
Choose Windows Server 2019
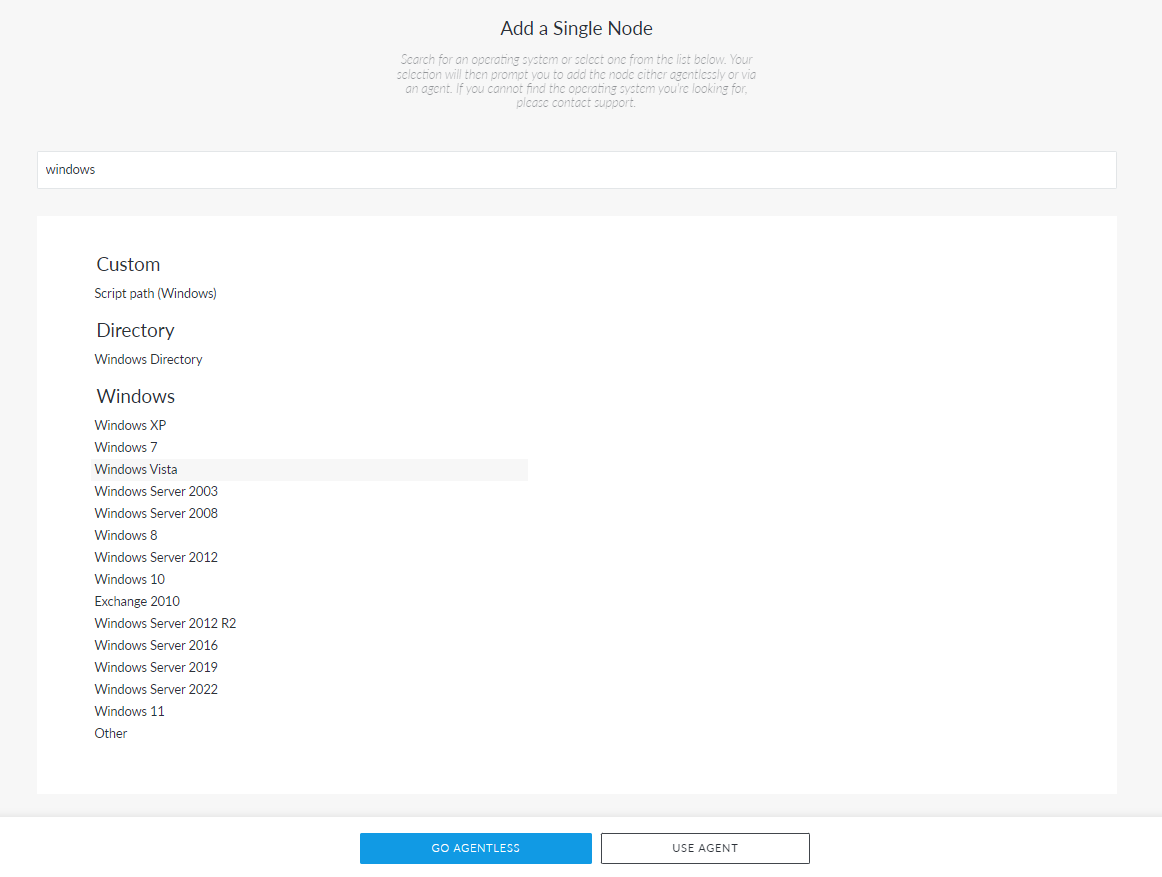click(x=156, y=667)
